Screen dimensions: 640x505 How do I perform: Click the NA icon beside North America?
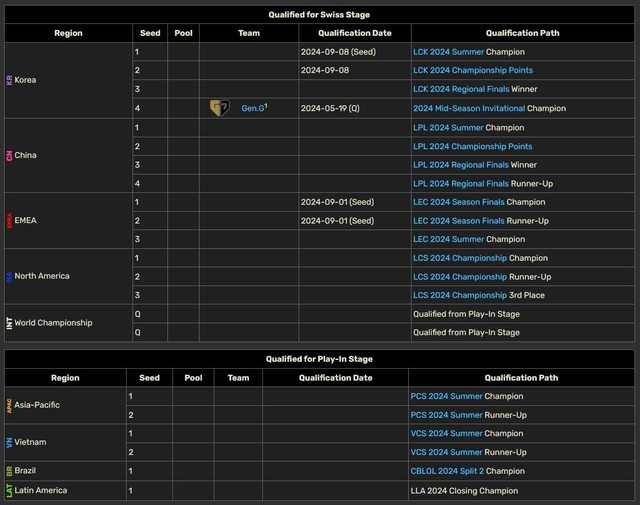click(x=10, y=277)
